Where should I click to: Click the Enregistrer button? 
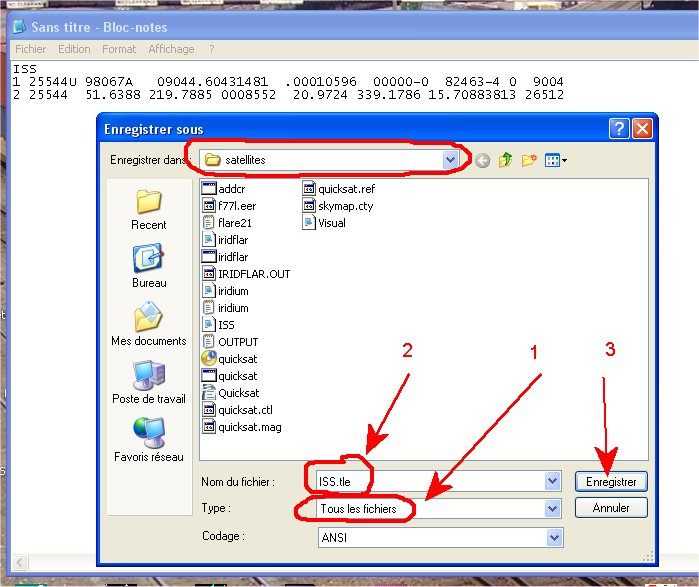tap(611, 481)
